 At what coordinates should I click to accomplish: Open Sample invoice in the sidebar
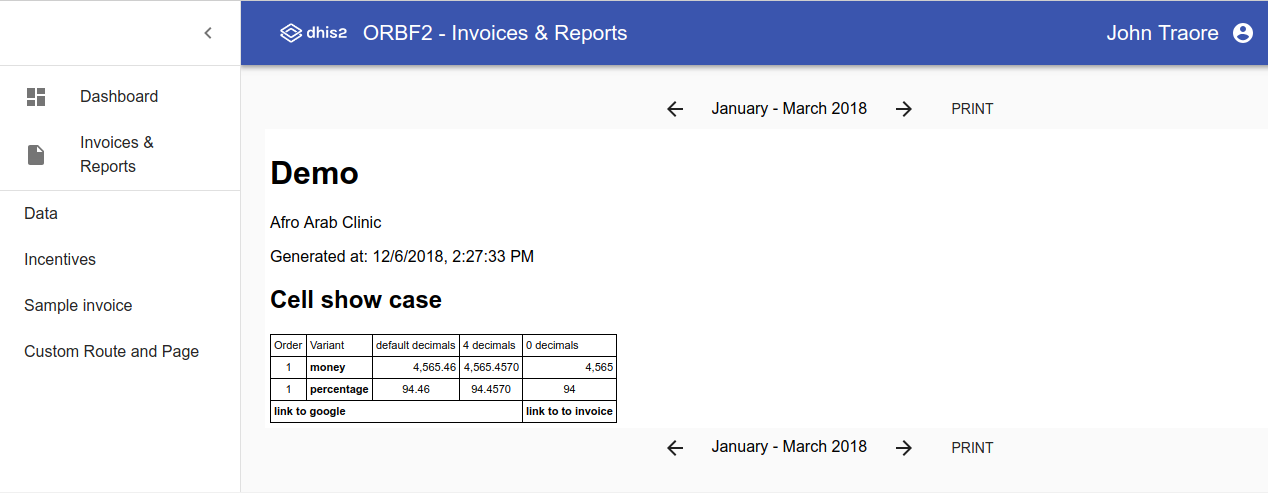point(120,306)
